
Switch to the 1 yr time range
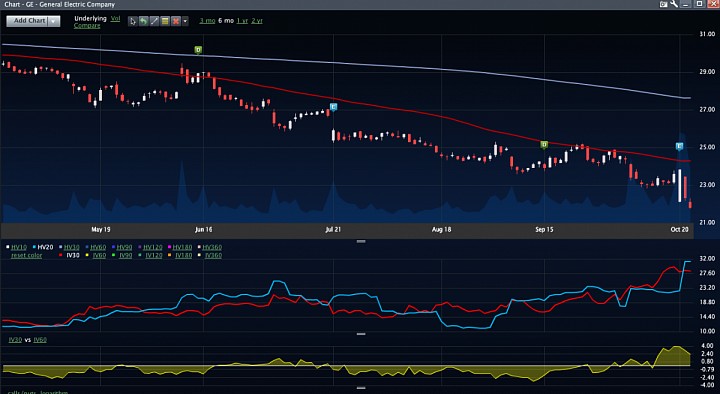point(242,21)
